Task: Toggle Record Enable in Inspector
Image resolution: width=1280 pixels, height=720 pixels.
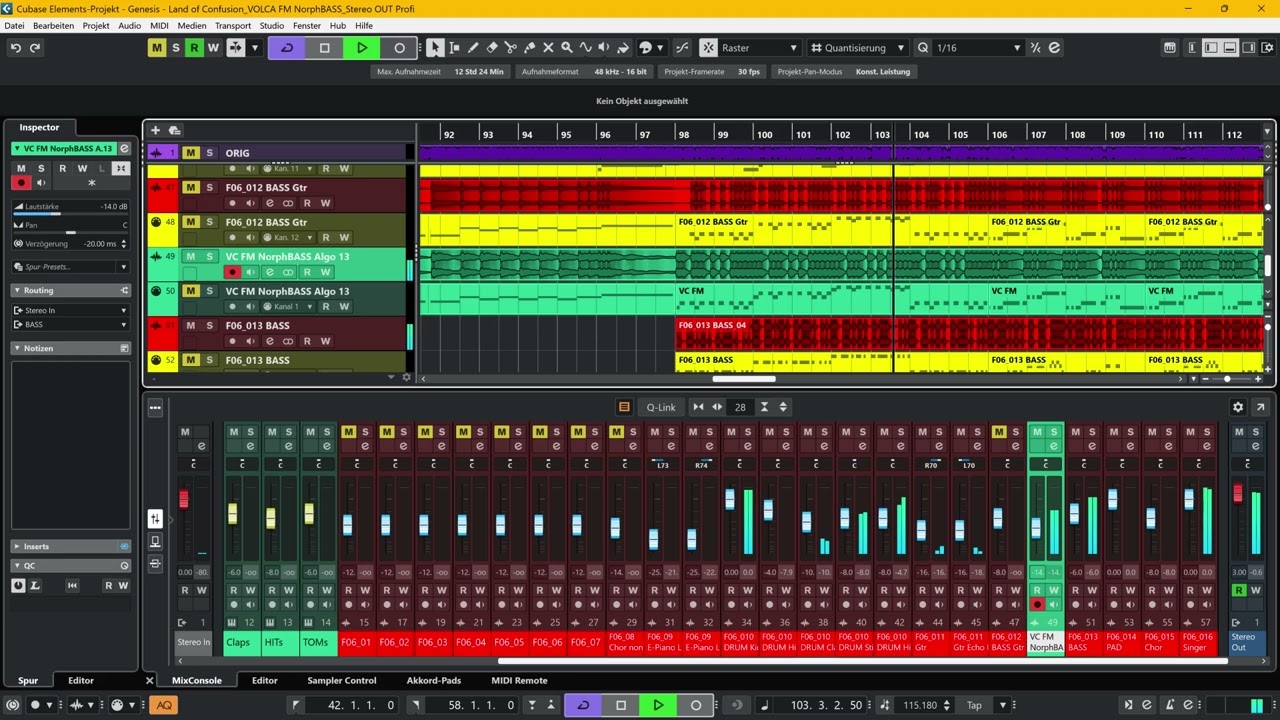Action: click(21, 183)
